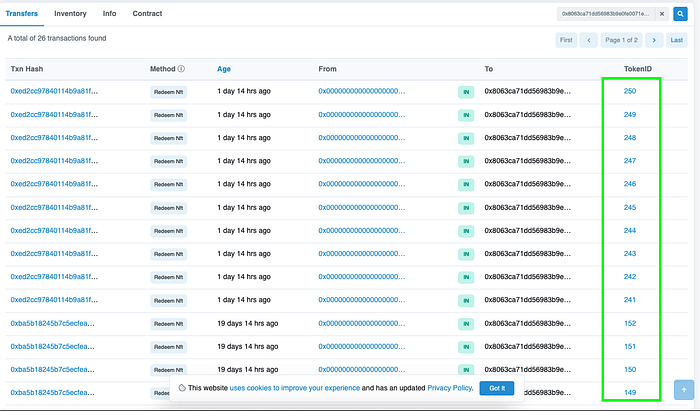This screenshot has height=411, width=700.
Task: Click the Method info circle icon
Action: coord(181,69)
